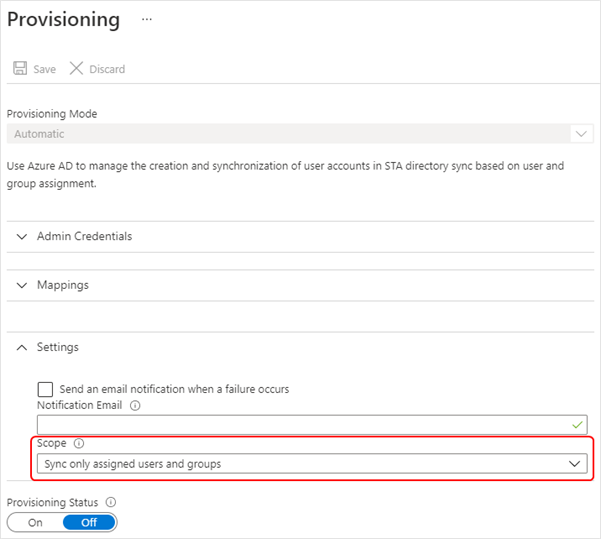Screen dimensions: 601x539
Task: Expand the Mappings section
Action: pos(62,285)
